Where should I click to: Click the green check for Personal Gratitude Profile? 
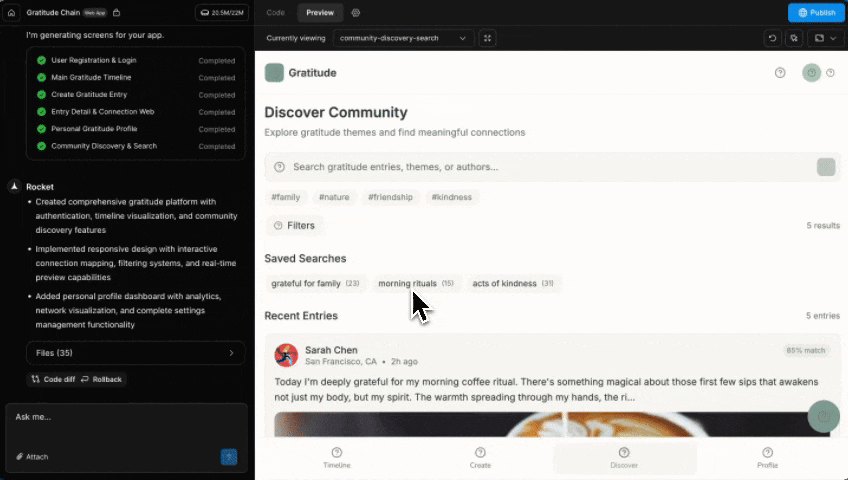point(41,129)
